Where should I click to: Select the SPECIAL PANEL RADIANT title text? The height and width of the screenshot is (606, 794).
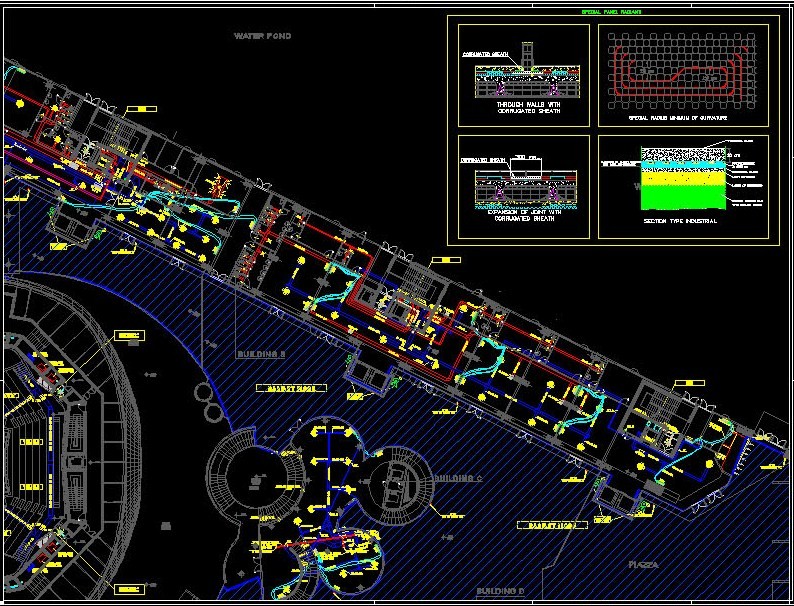[612, 12]
